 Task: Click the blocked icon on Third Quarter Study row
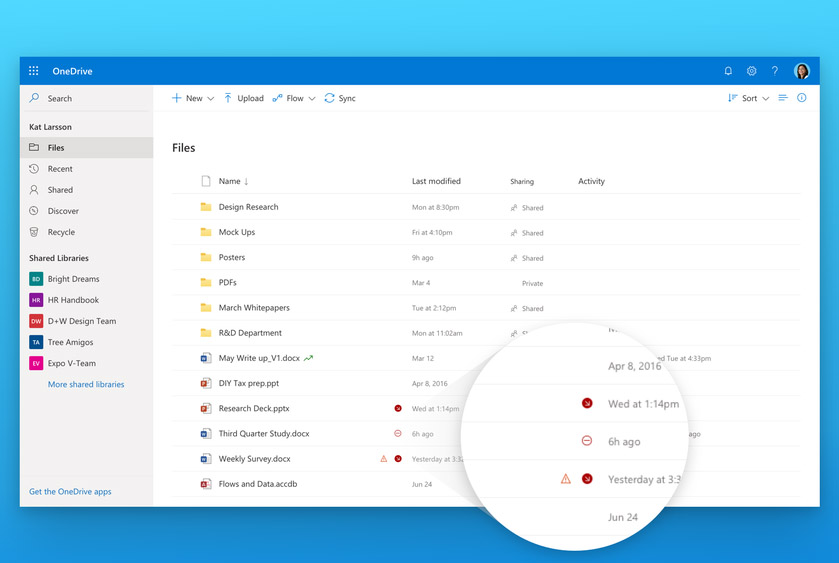tap(398, 433)
